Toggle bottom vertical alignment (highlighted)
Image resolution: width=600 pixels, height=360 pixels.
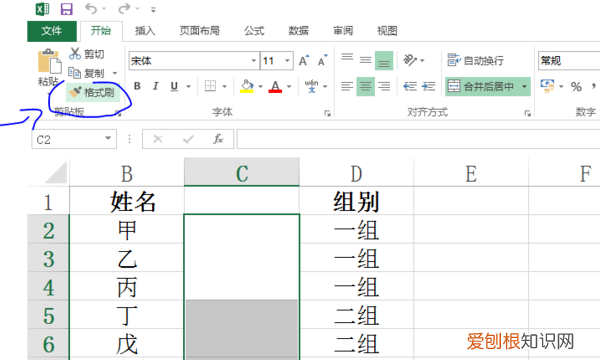(384, 60)
